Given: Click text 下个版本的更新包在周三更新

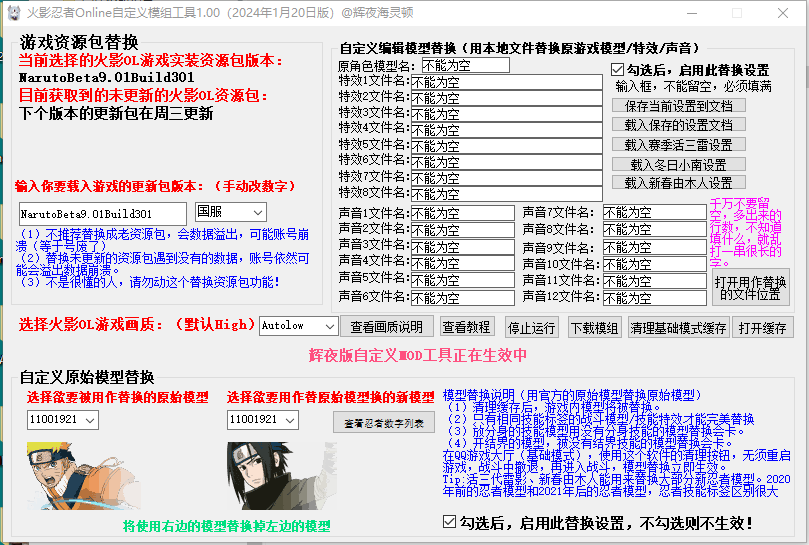Looking at the screenshot, I should click(x=116, y=114).
